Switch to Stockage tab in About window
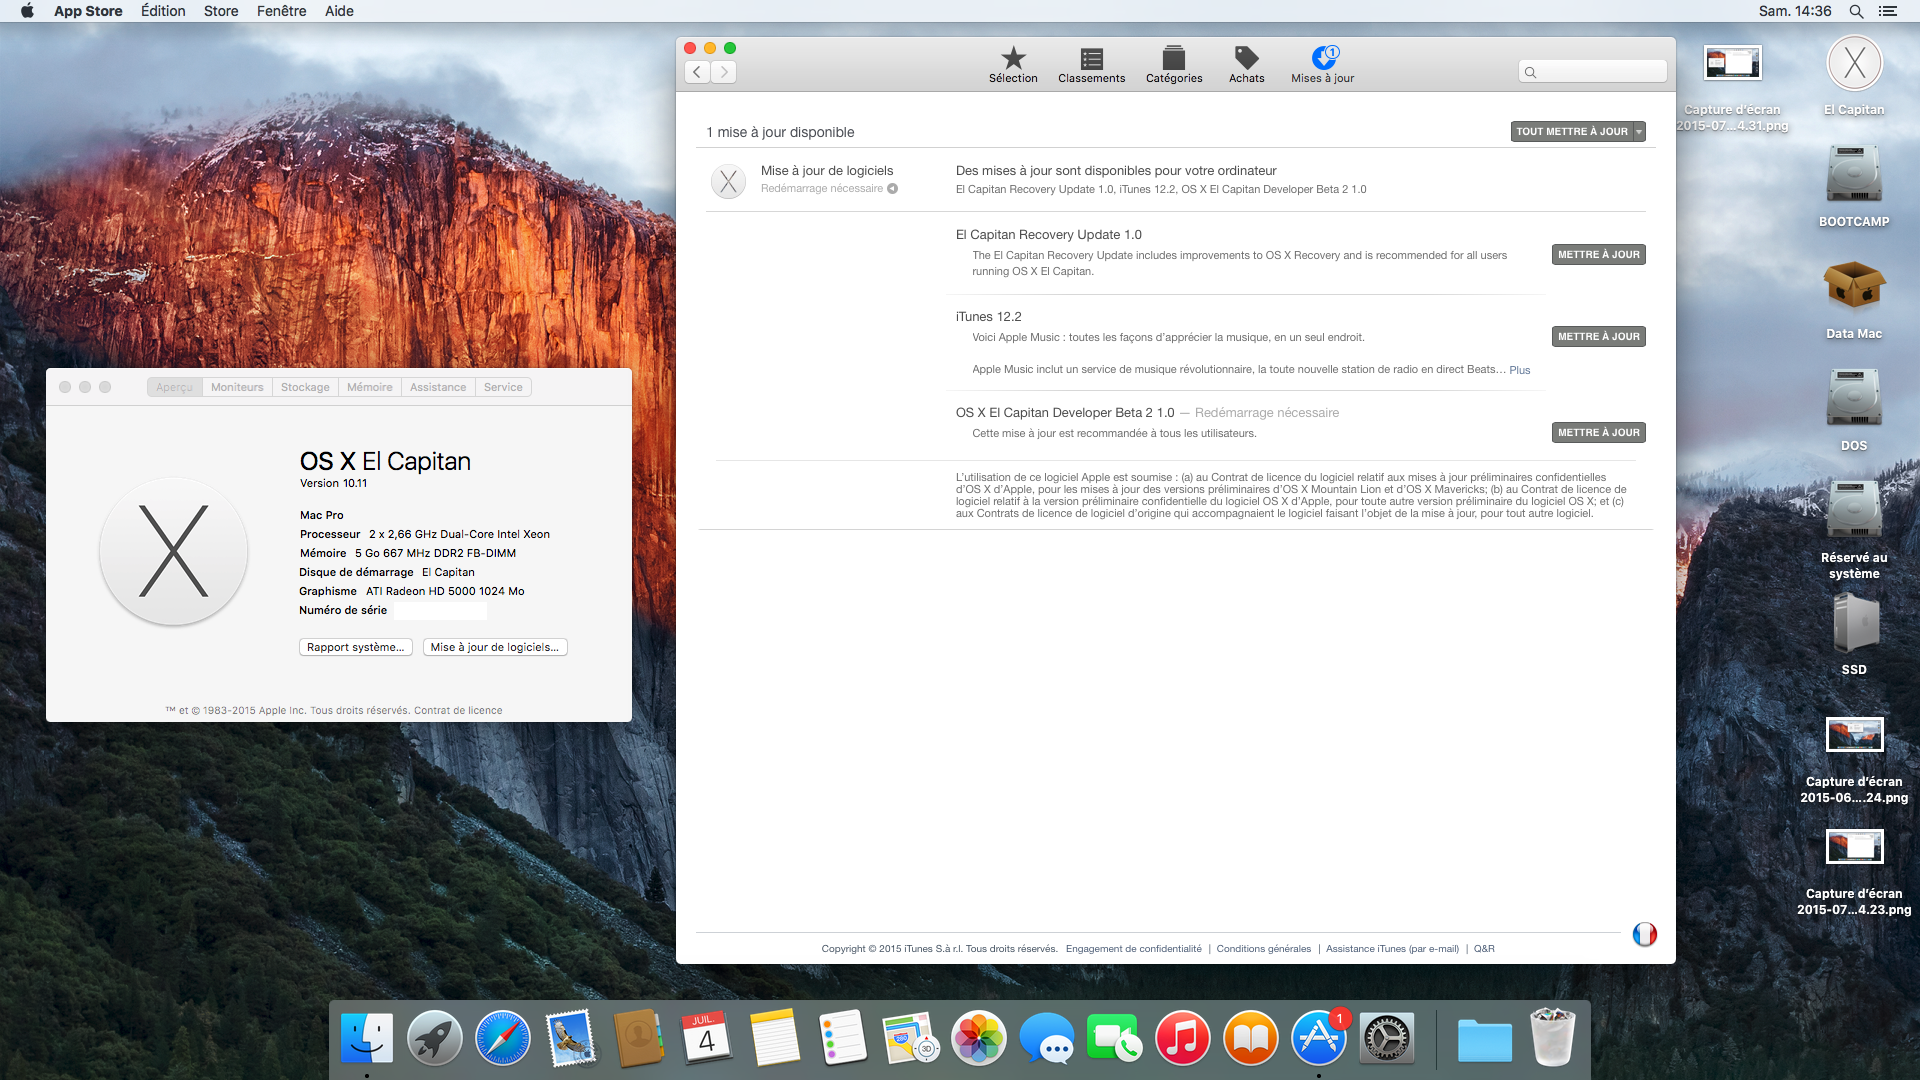1920x1080 pixels. coord(305,387)
